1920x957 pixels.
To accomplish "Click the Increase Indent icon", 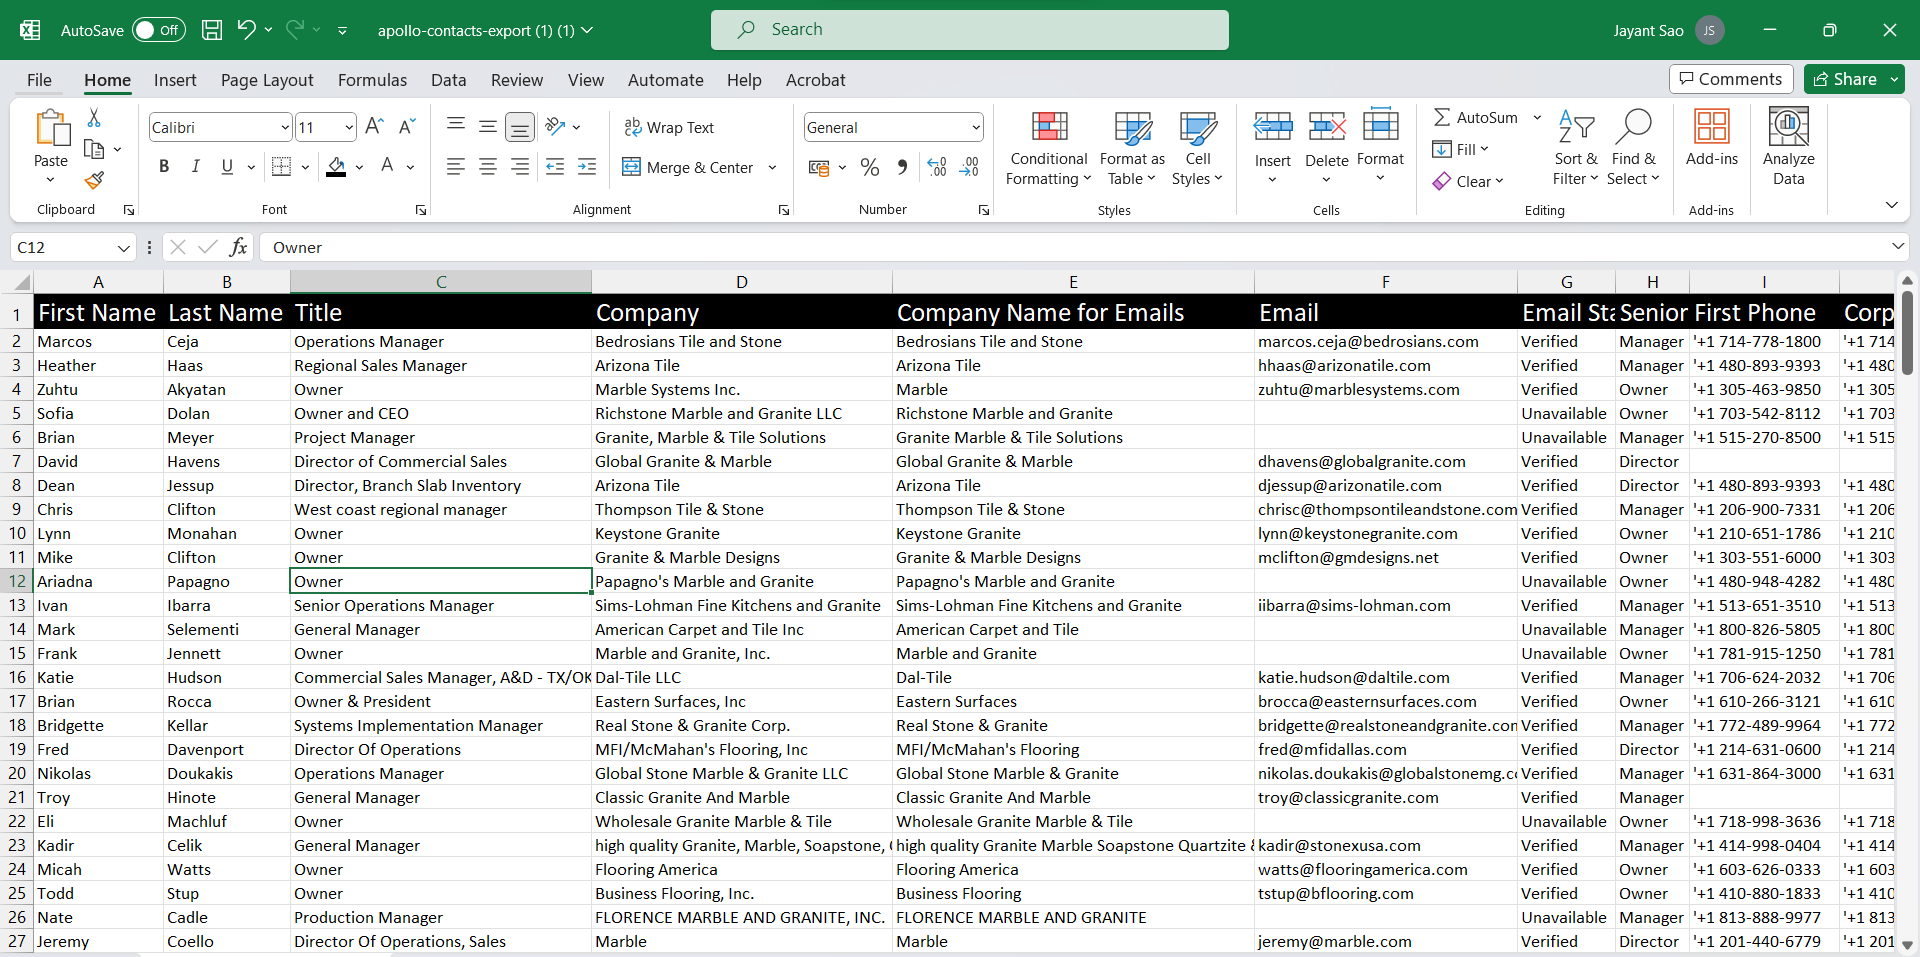I will point(587,167).
